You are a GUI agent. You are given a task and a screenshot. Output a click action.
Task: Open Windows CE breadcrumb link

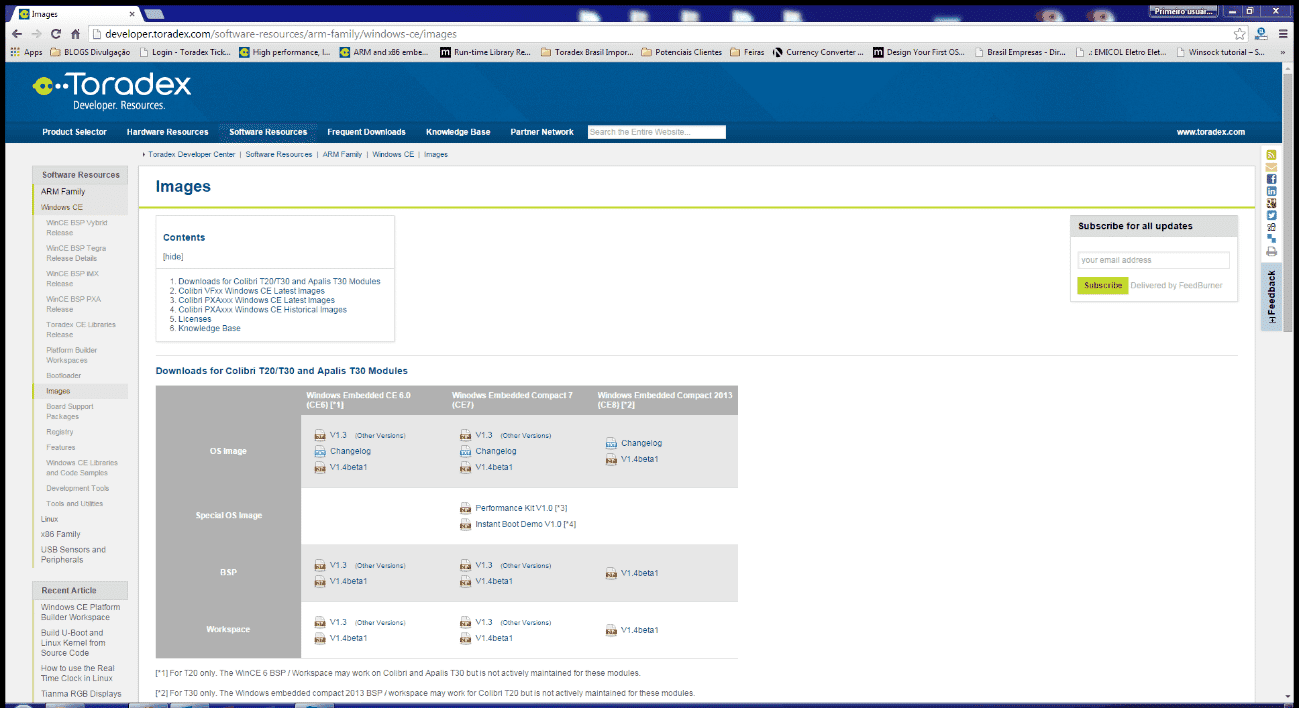click(x=393, y=155)
